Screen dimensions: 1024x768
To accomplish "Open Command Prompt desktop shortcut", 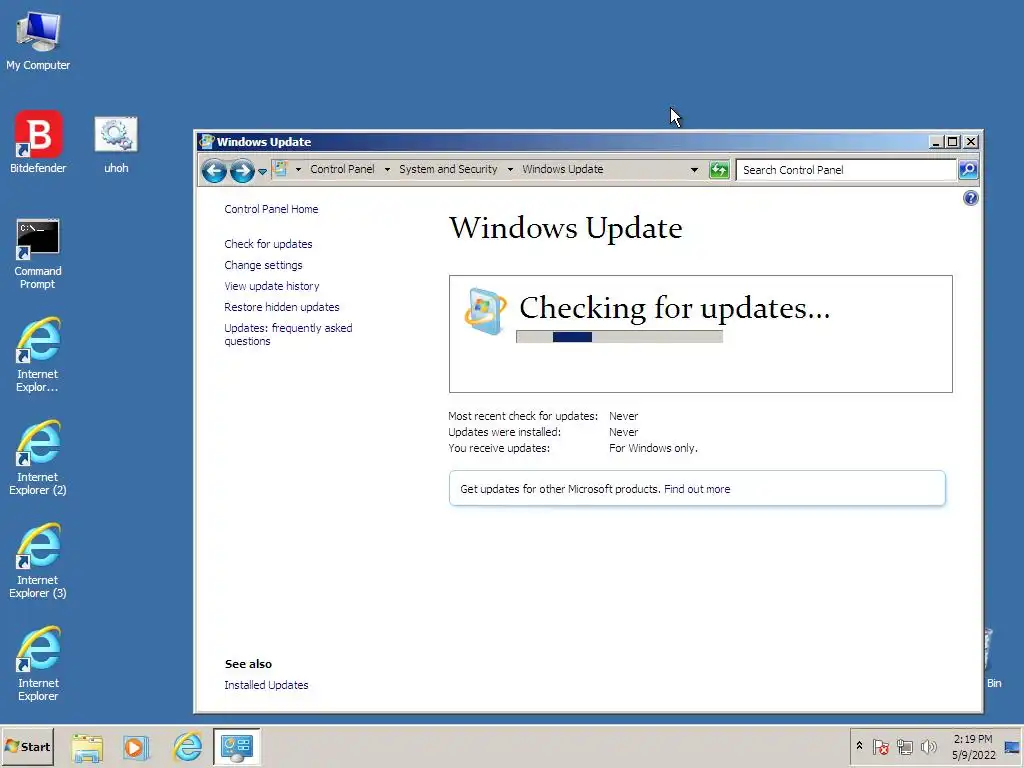I will coord(38,254).
